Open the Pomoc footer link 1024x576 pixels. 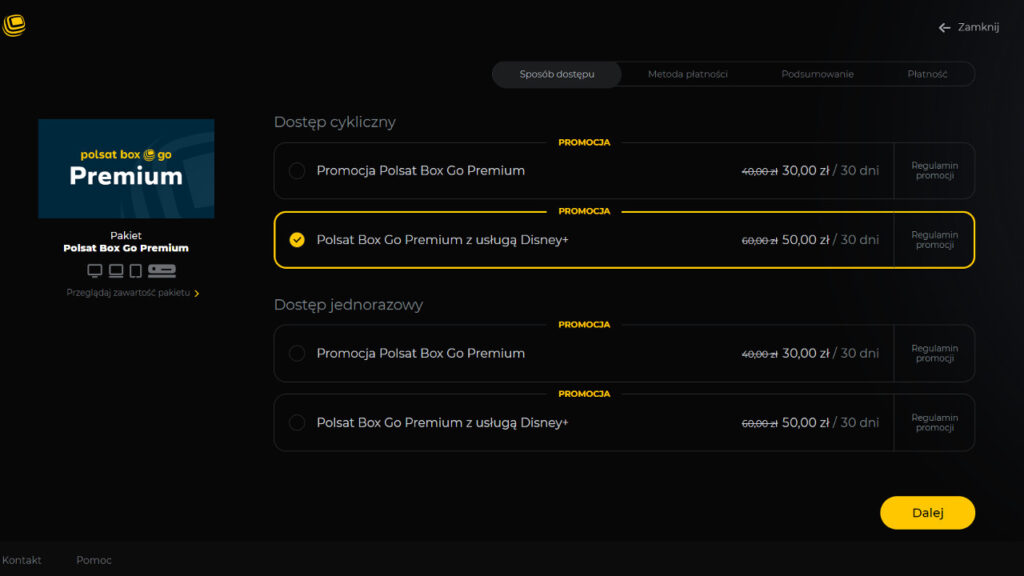pos(93,560)
